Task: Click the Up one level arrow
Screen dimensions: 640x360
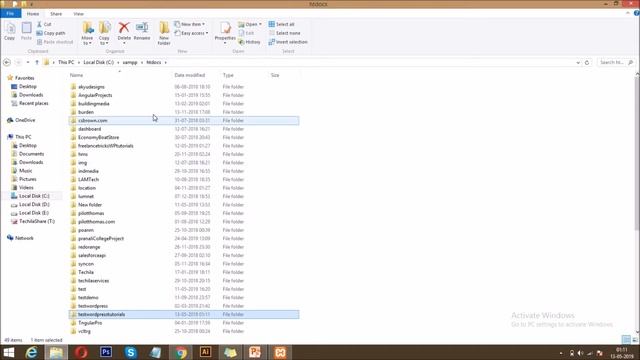Action: [37, 62]
